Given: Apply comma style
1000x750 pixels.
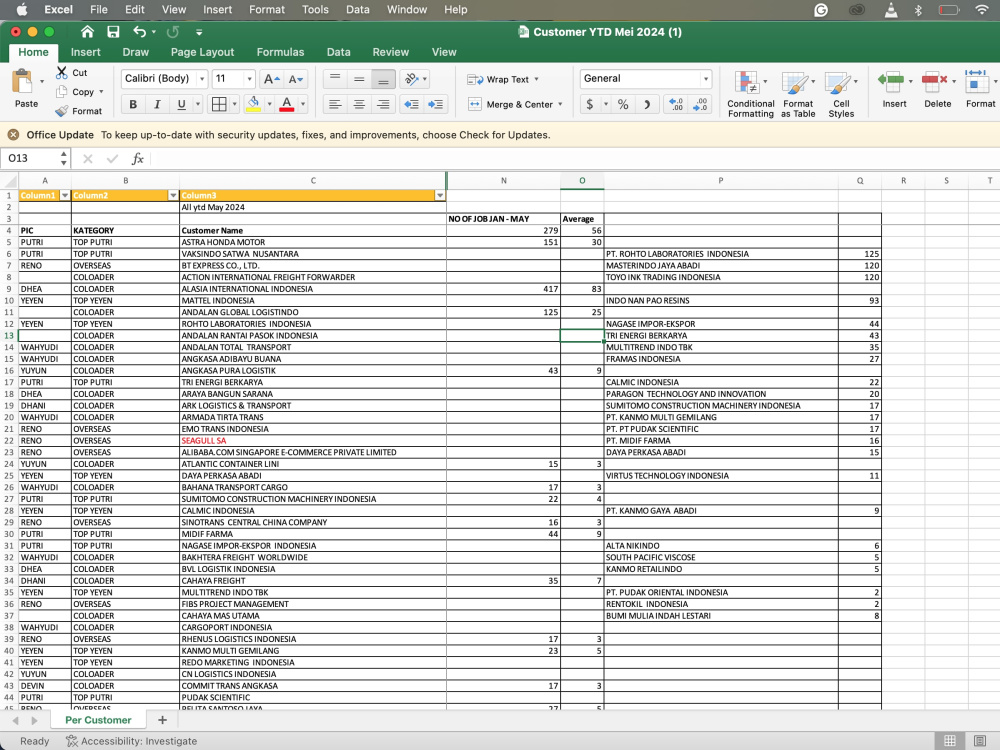Looking at the screenshot, I should tap(647, 104).
